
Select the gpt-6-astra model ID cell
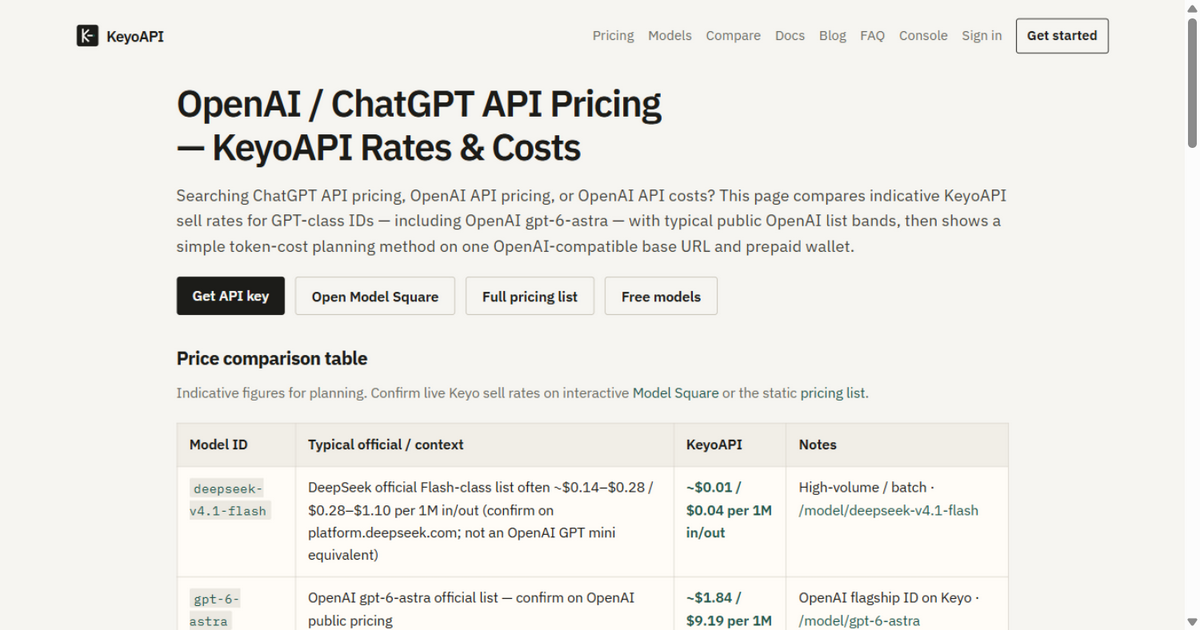coord(237,604)
